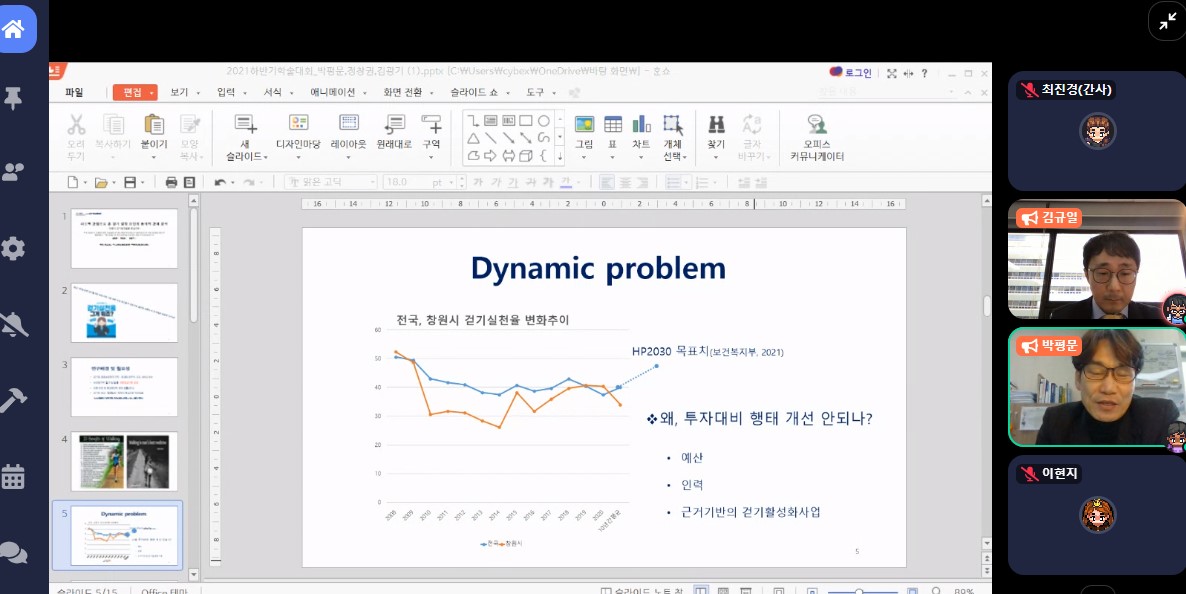
Task: Insert a picture using the 그림 icon
Action: pos(585,125)
